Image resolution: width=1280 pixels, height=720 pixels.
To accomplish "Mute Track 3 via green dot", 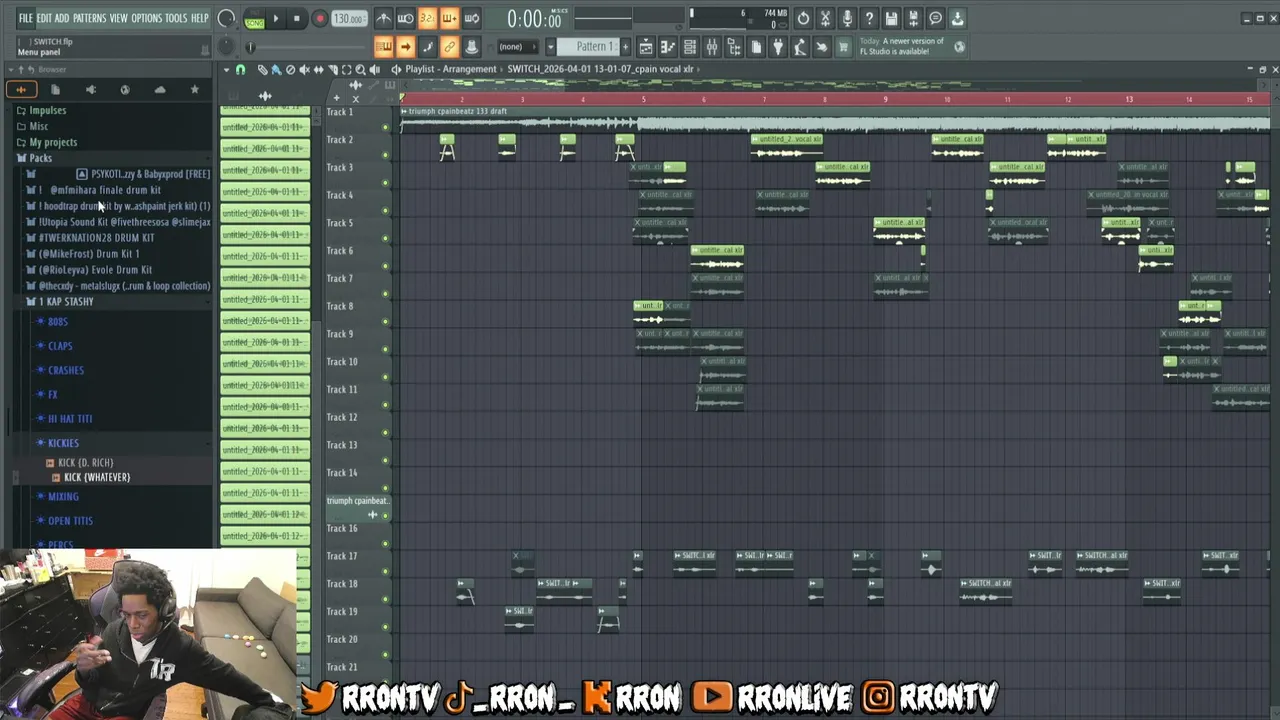I will [386, 183].
